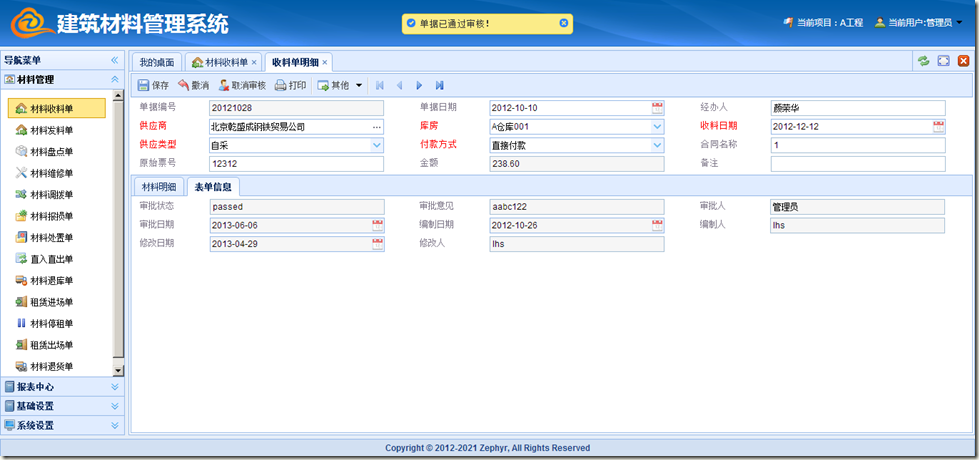
Task: Switch to the 材料明细 sub-tab
Action: [x=159, y=187]
